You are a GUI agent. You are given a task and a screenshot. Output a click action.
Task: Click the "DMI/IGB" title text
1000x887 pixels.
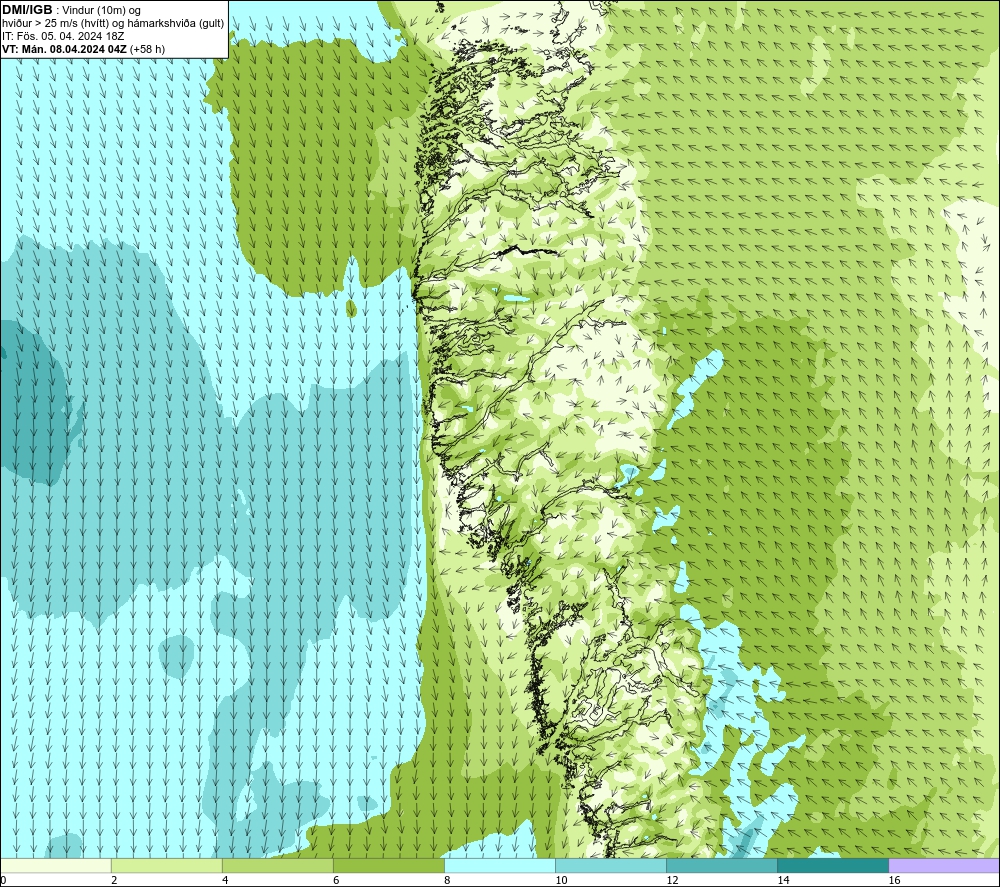click(x=27, y=10)
